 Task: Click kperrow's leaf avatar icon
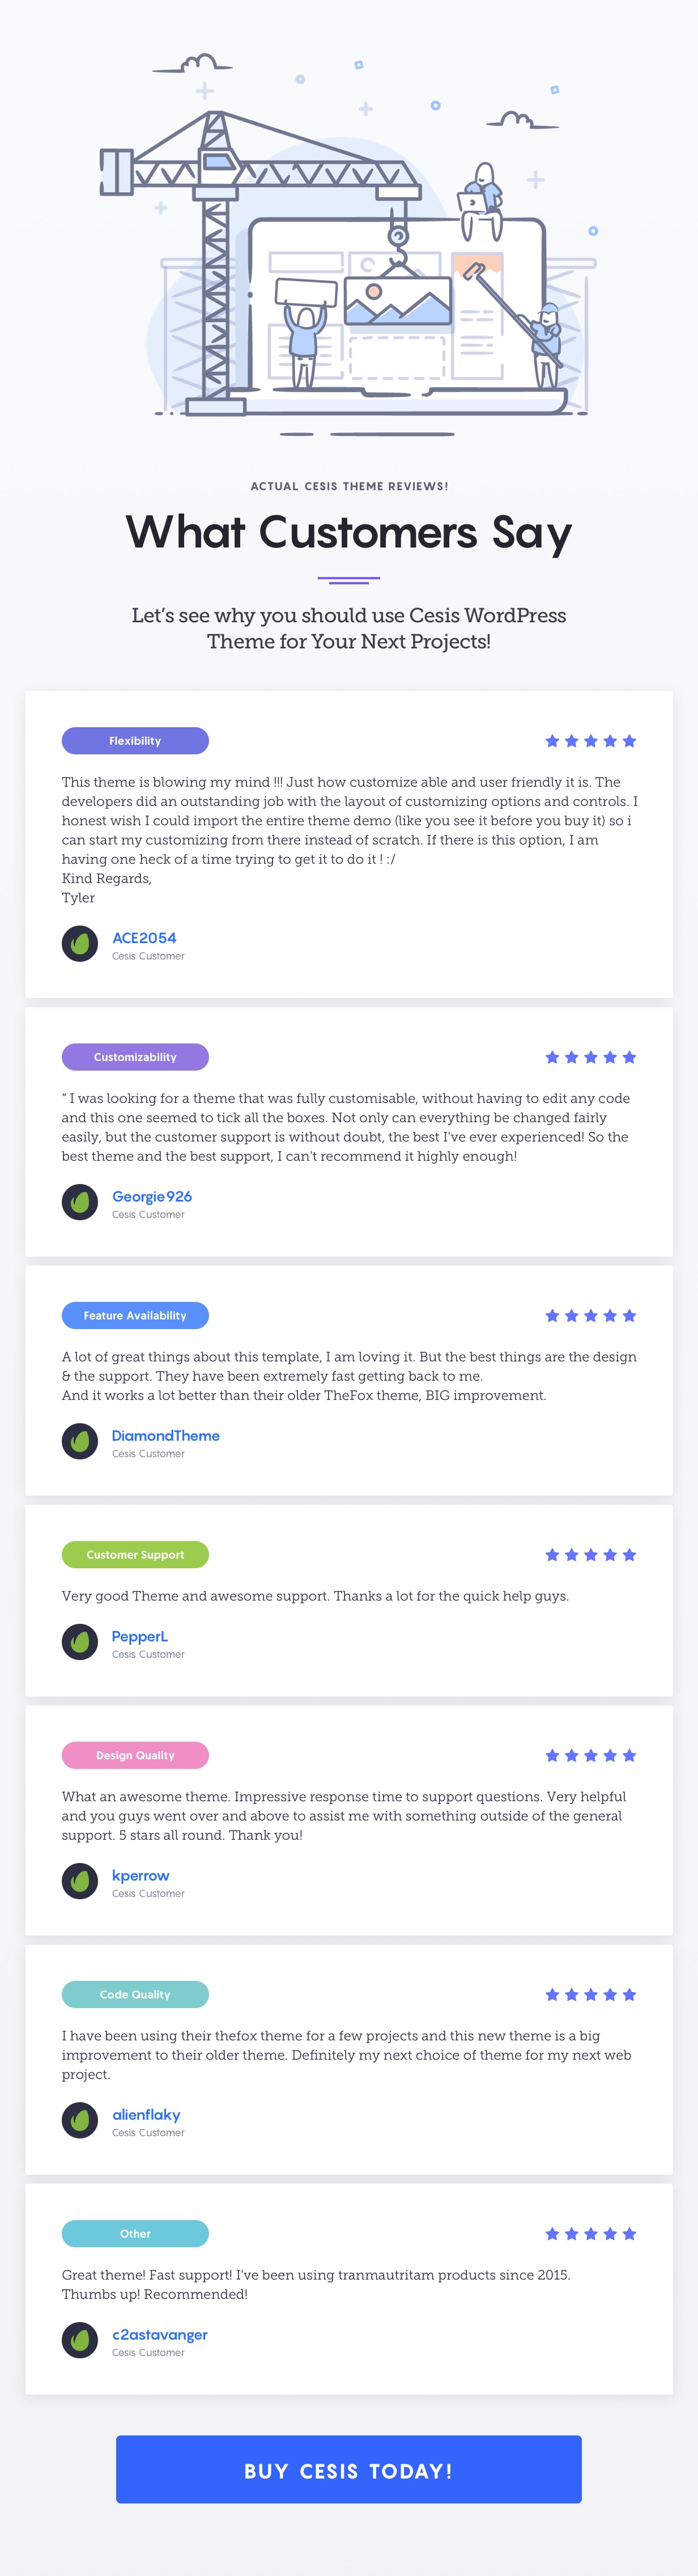tap(80, 1881)
